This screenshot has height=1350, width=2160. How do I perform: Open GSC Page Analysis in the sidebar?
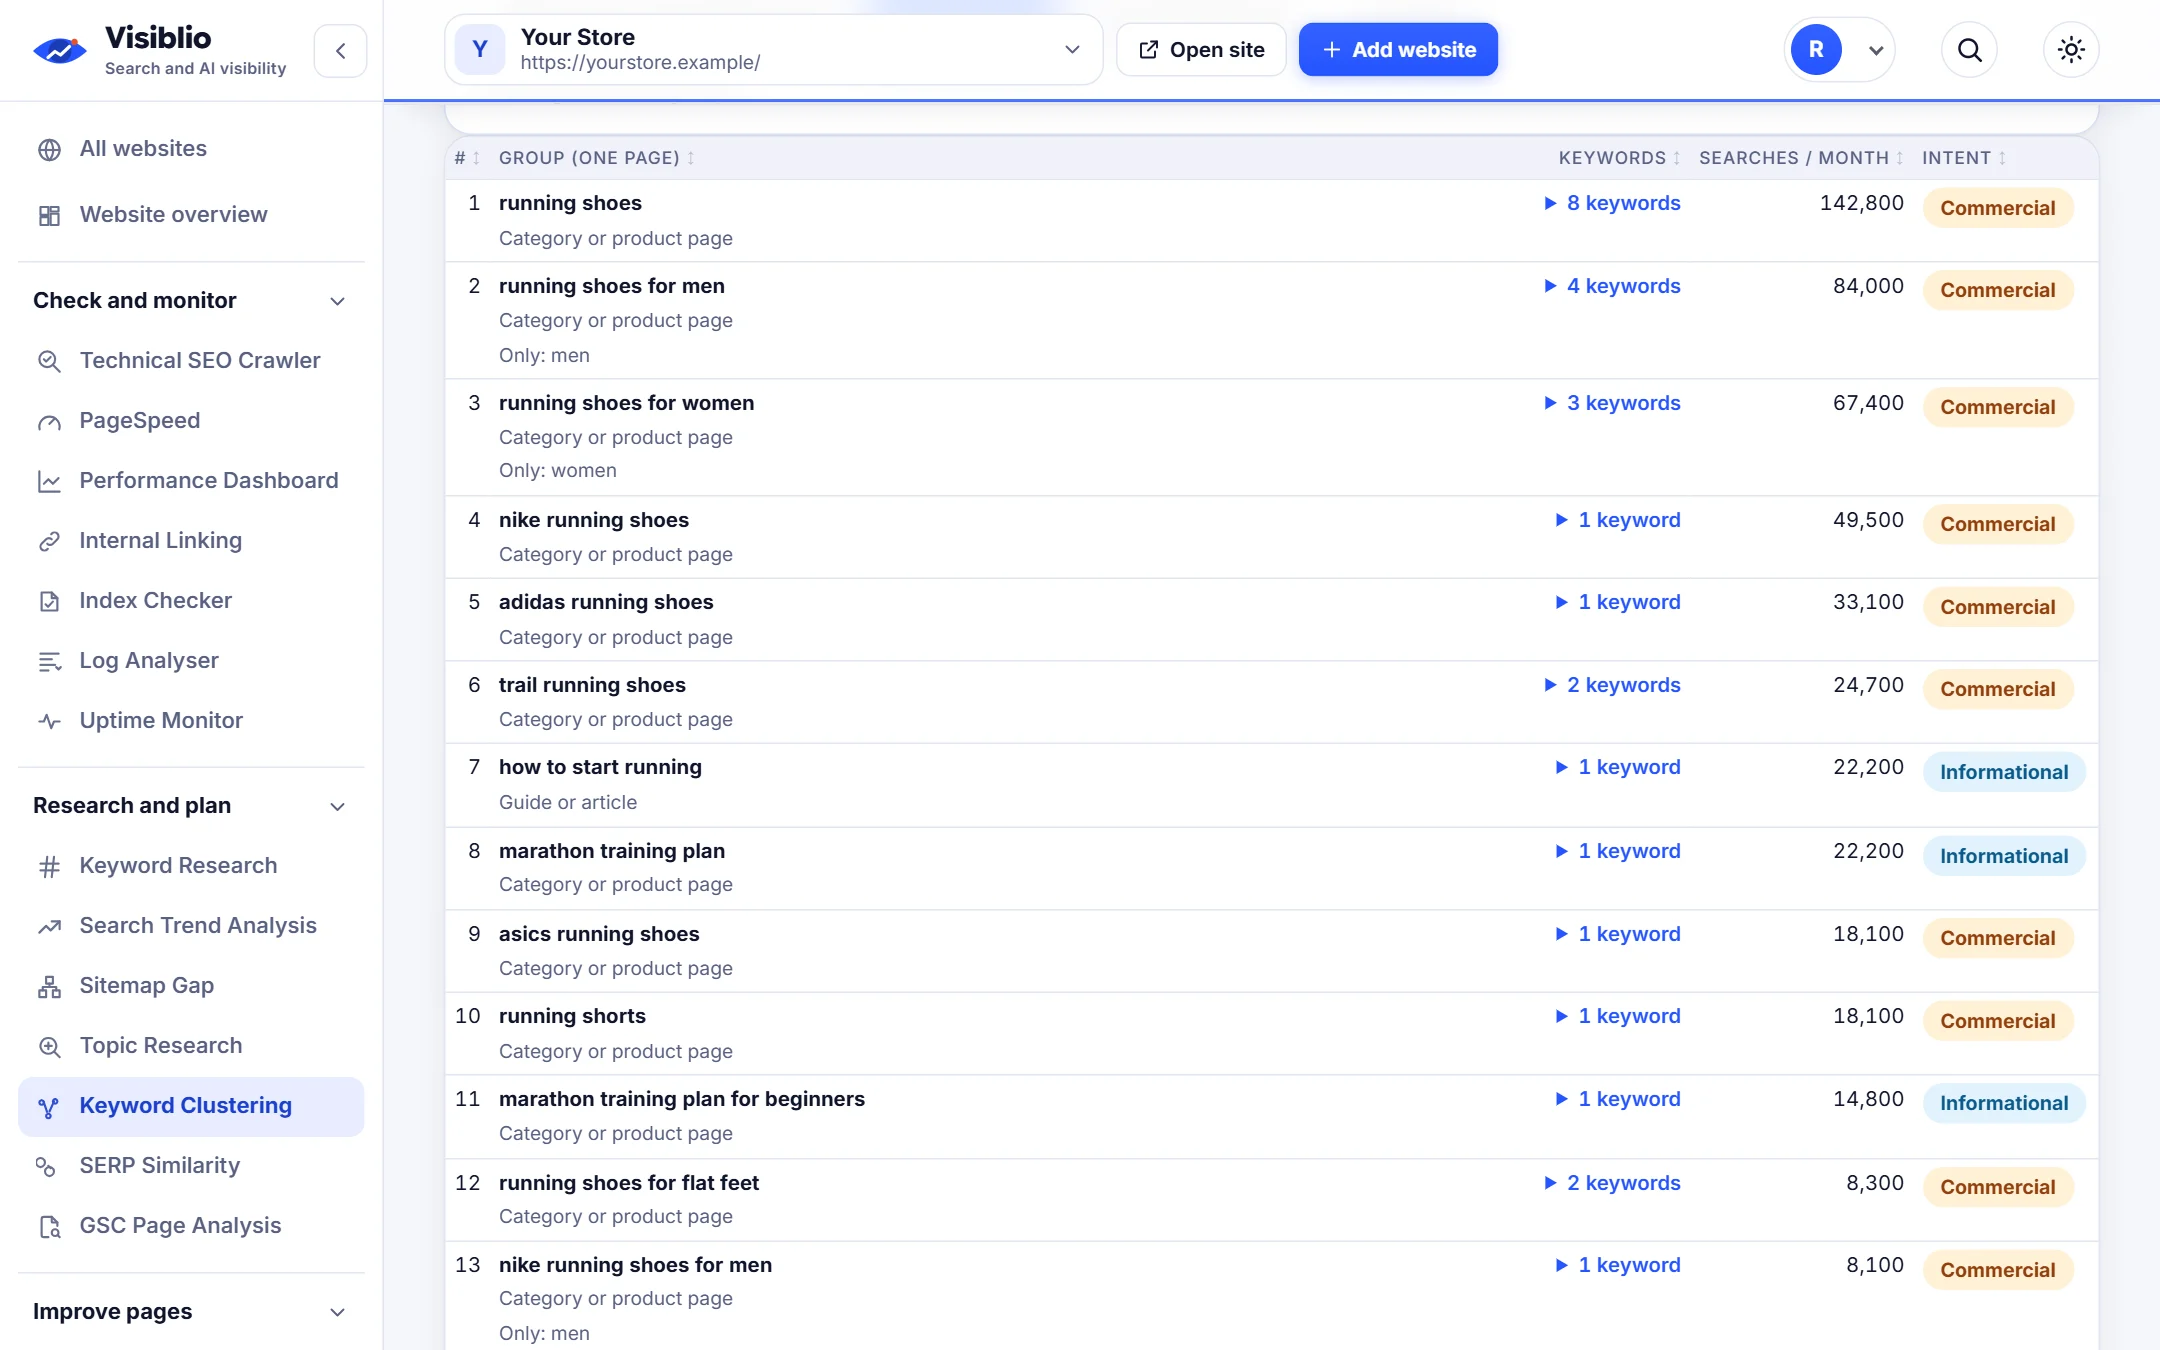coord(191,1226)
